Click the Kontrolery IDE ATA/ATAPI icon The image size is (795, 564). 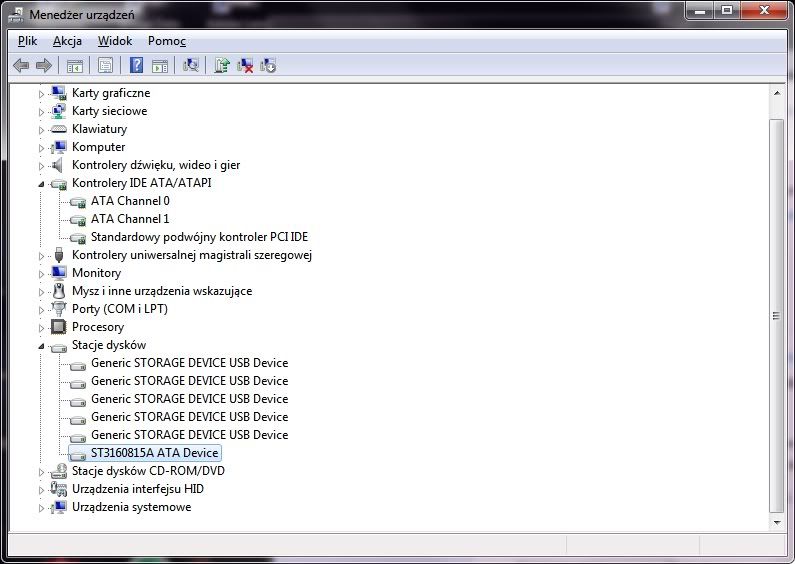pos(59,184)
